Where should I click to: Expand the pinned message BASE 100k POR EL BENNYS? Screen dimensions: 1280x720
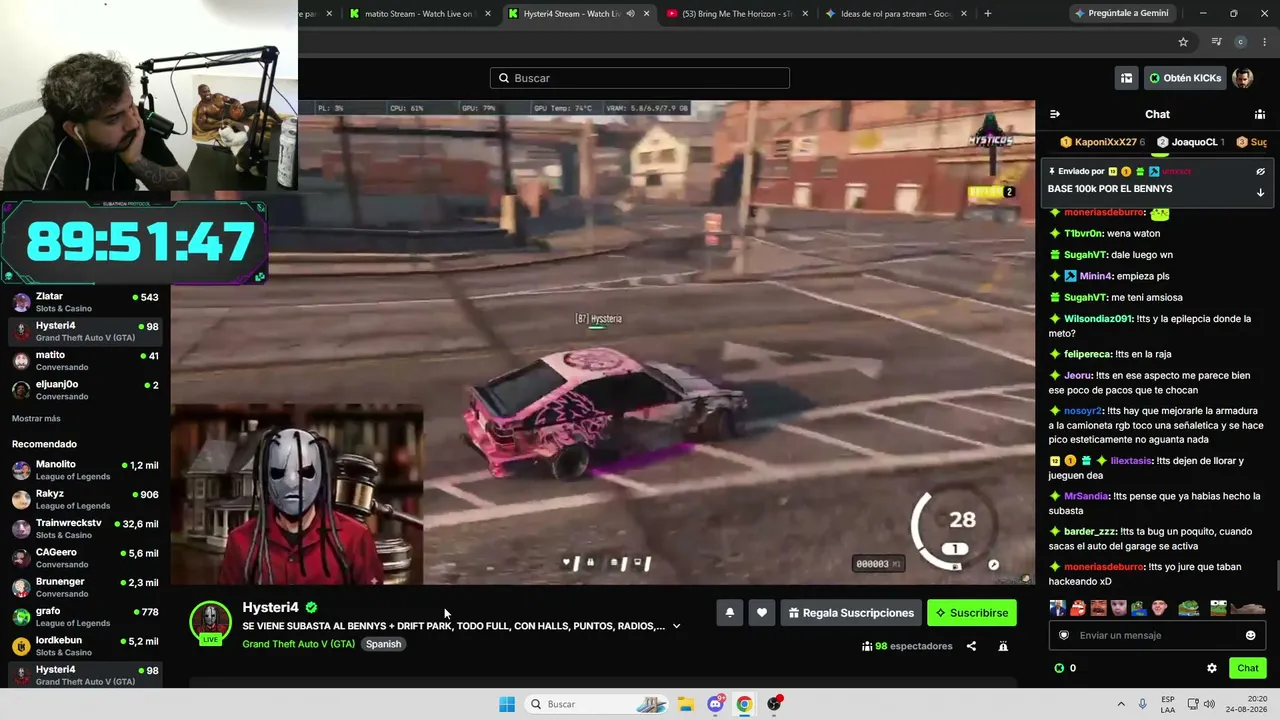coord(1260,192)
